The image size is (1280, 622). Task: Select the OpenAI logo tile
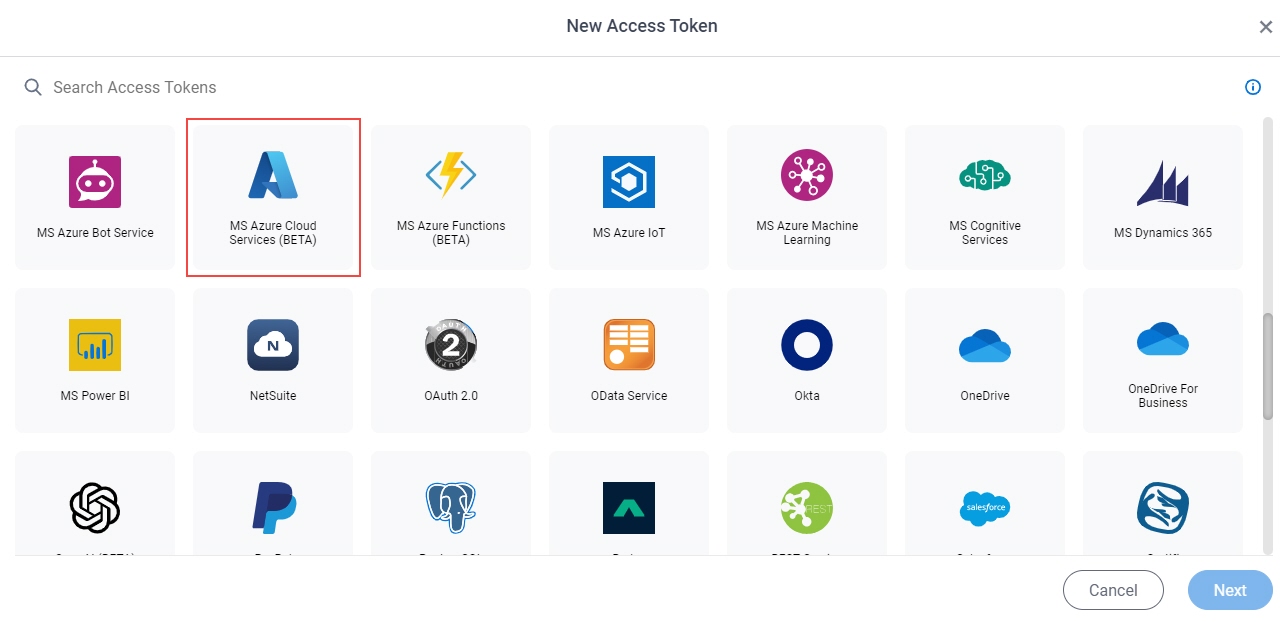click(x=95, y=503)
